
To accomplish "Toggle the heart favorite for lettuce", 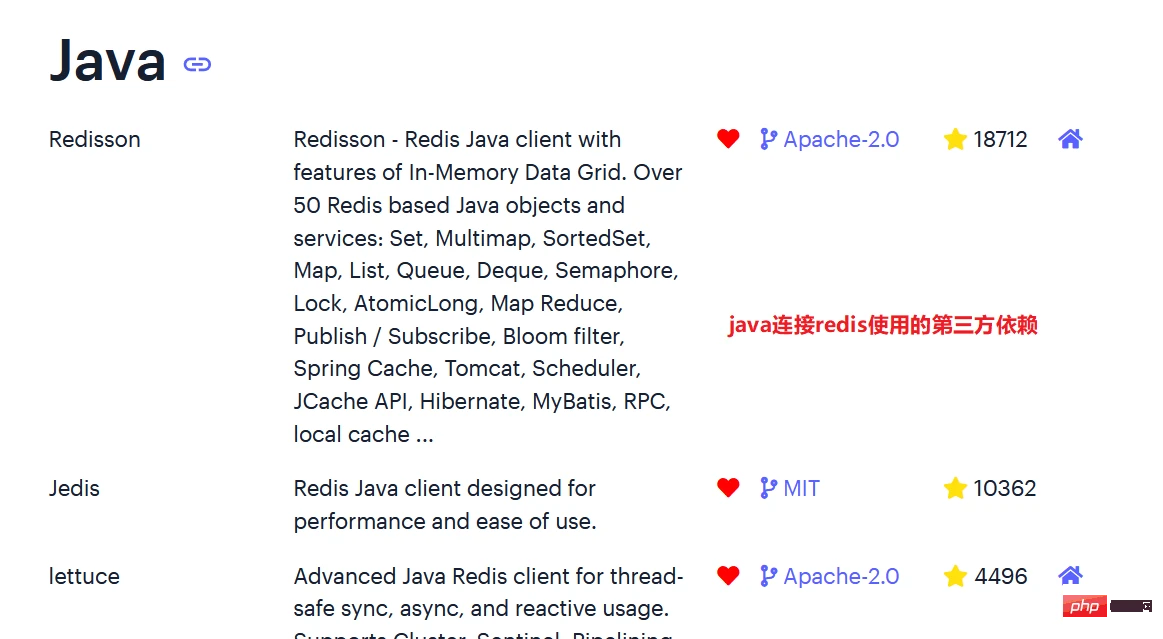I will [728, 576].
